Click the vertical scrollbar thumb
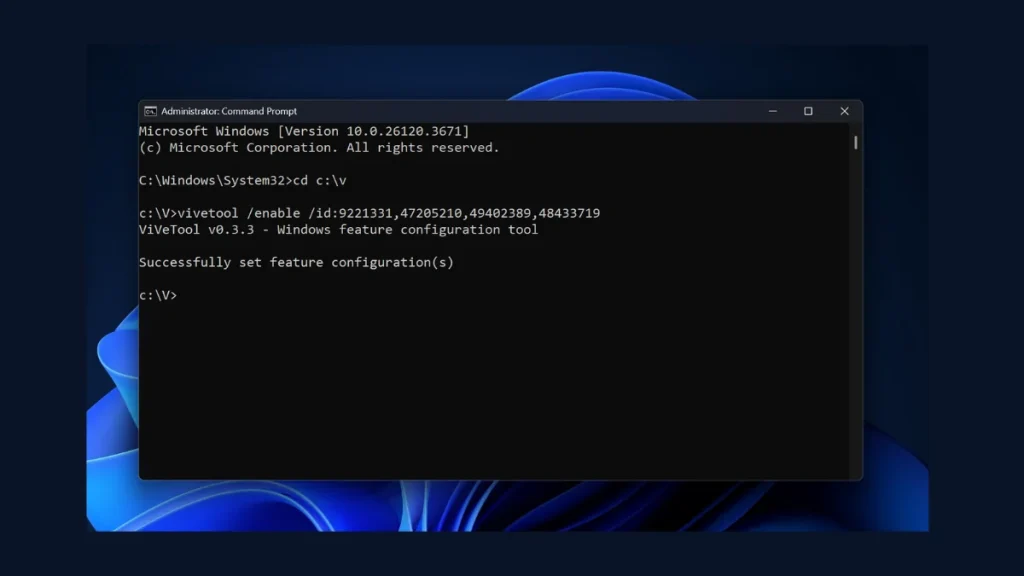The height and width of the screenshot is (576, 1024). click(x=856, y=142)
